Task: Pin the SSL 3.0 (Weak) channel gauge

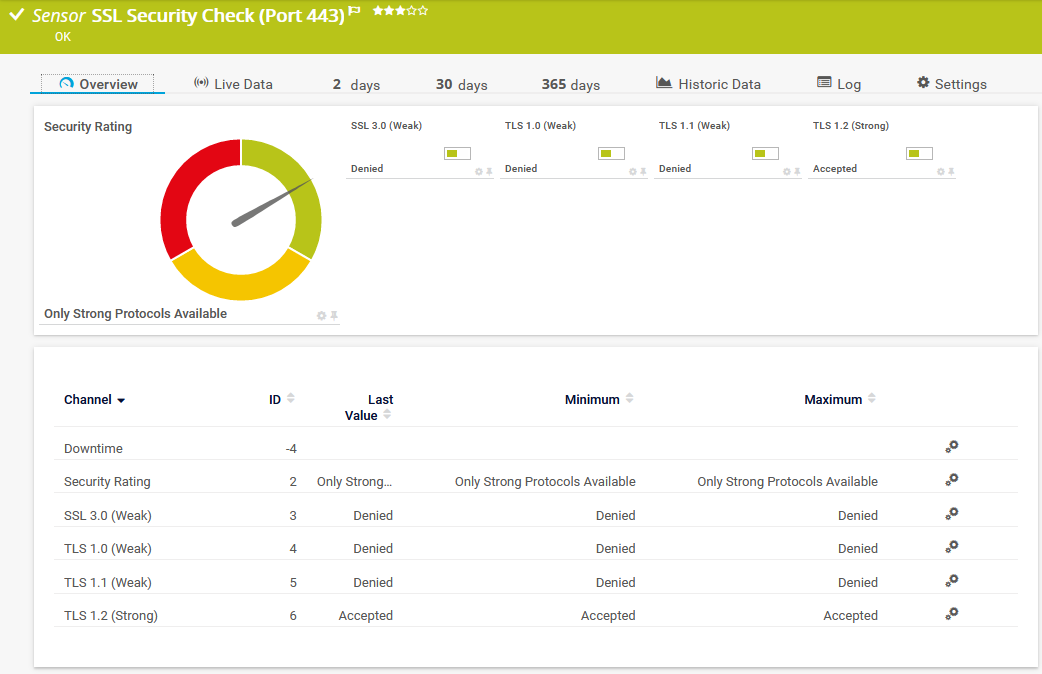Action: (x=489, y=172)
